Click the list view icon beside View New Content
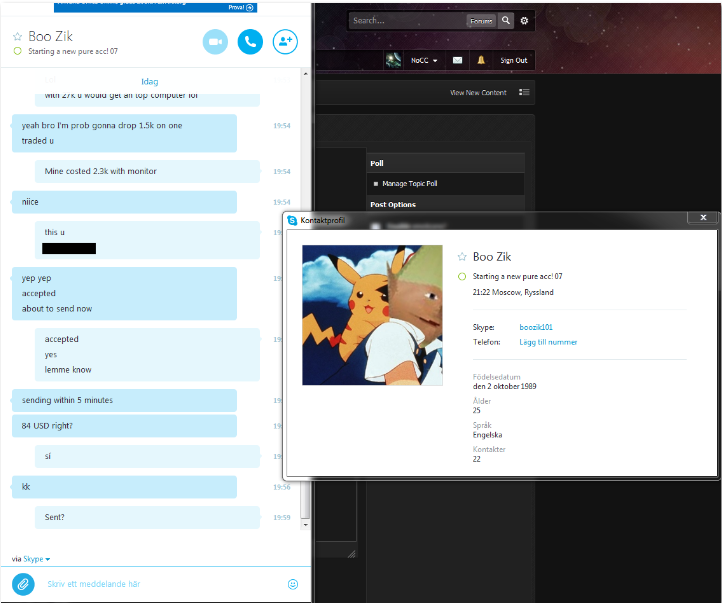The height and width of the screenshot is (603, 722). click(524, 92)
